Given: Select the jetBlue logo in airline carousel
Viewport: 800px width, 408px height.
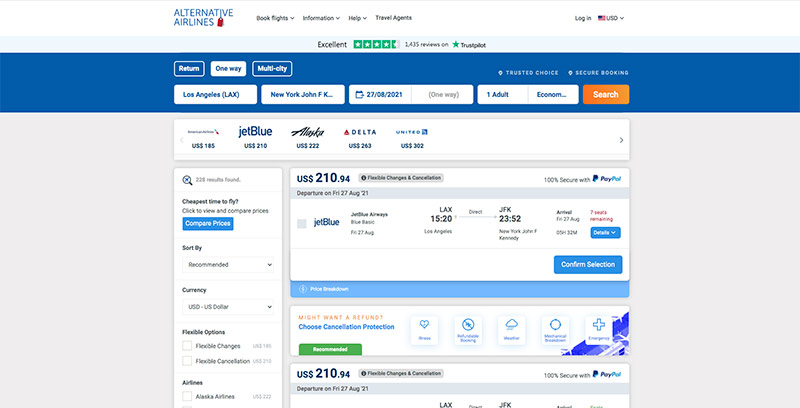Looking at the screenshot, I should click(255, 132).
